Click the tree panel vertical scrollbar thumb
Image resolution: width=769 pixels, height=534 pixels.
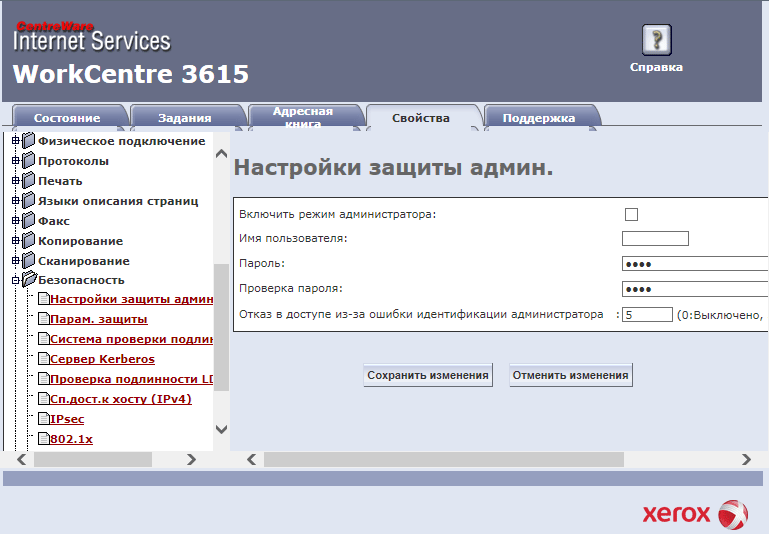coord(221,327)
